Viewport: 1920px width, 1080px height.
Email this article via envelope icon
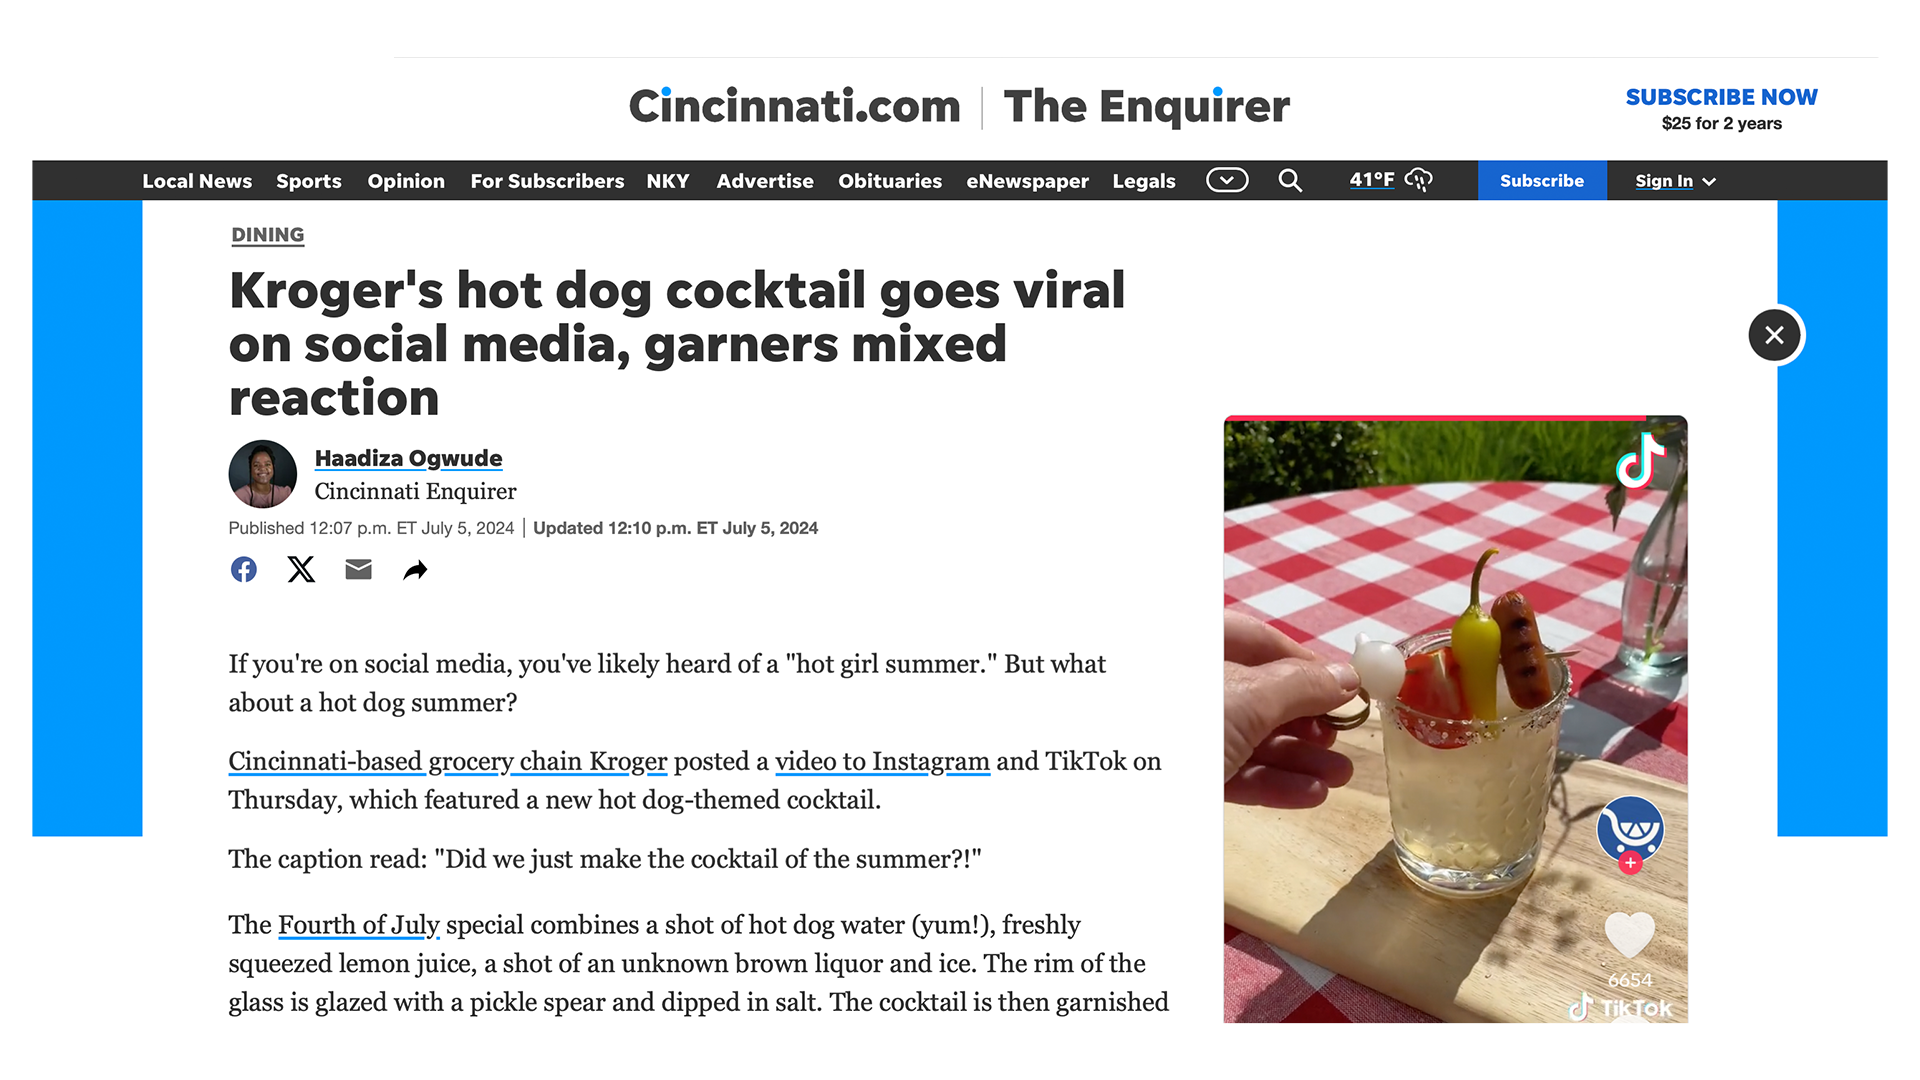pos(358,570)
